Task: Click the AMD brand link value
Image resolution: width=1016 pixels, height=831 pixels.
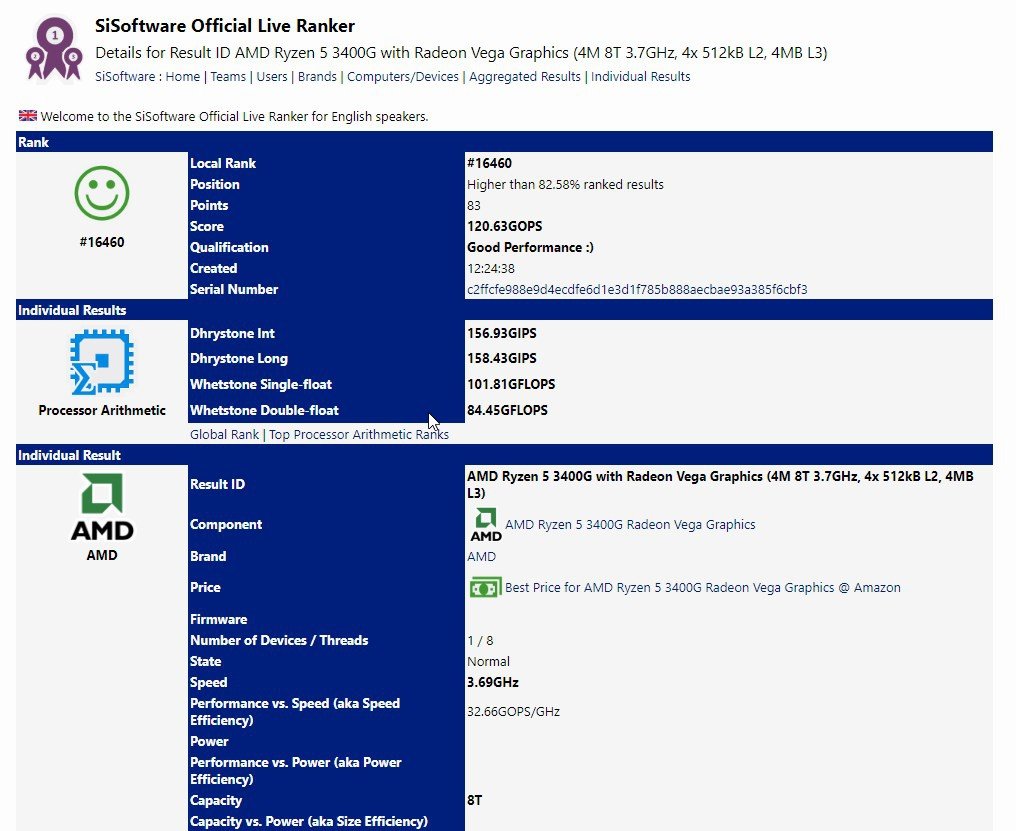Action: tap(481, 556)
